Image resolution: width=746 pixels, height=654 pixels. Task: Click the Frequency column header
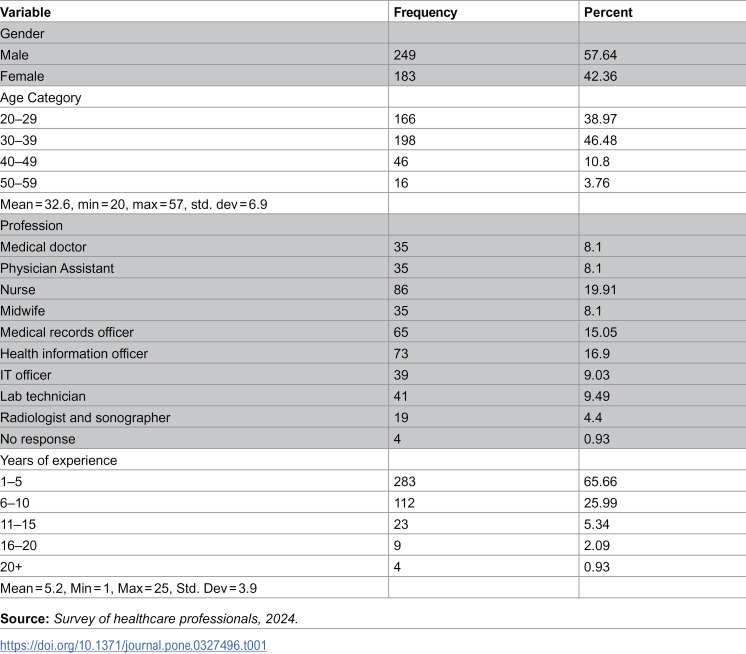click(425, 12)
